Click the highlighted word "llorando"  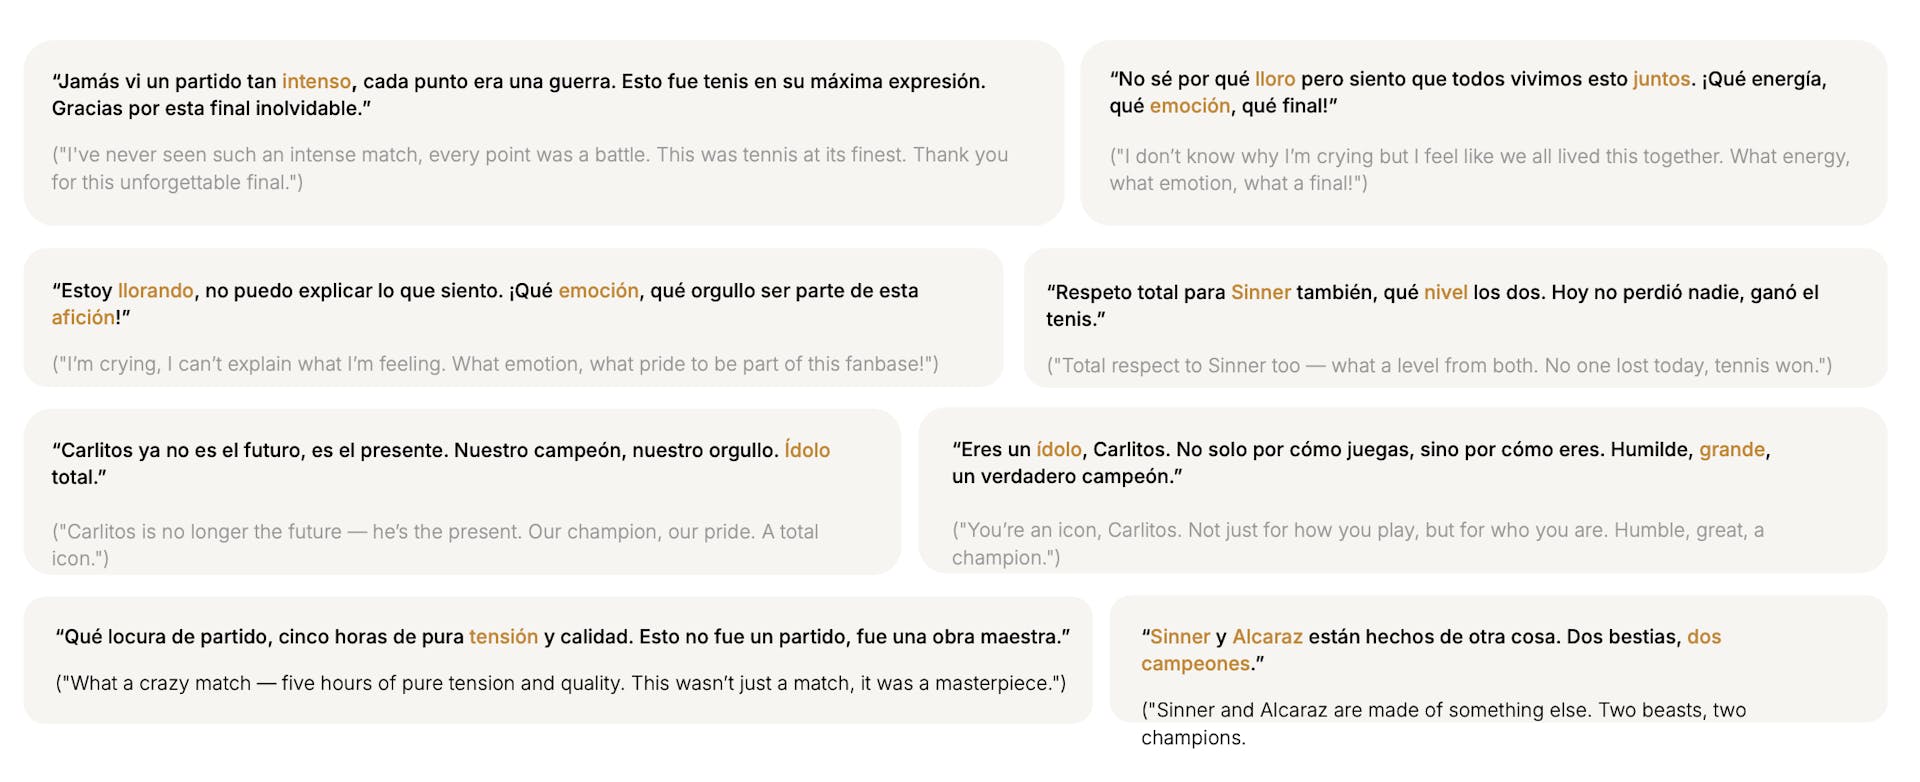[156, 291]
